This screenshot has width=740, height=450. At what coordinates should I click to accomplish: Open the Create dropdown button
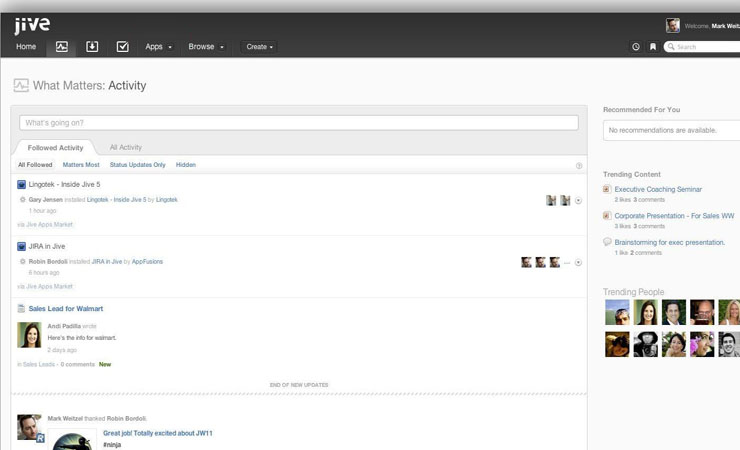[x=260, y=47]
